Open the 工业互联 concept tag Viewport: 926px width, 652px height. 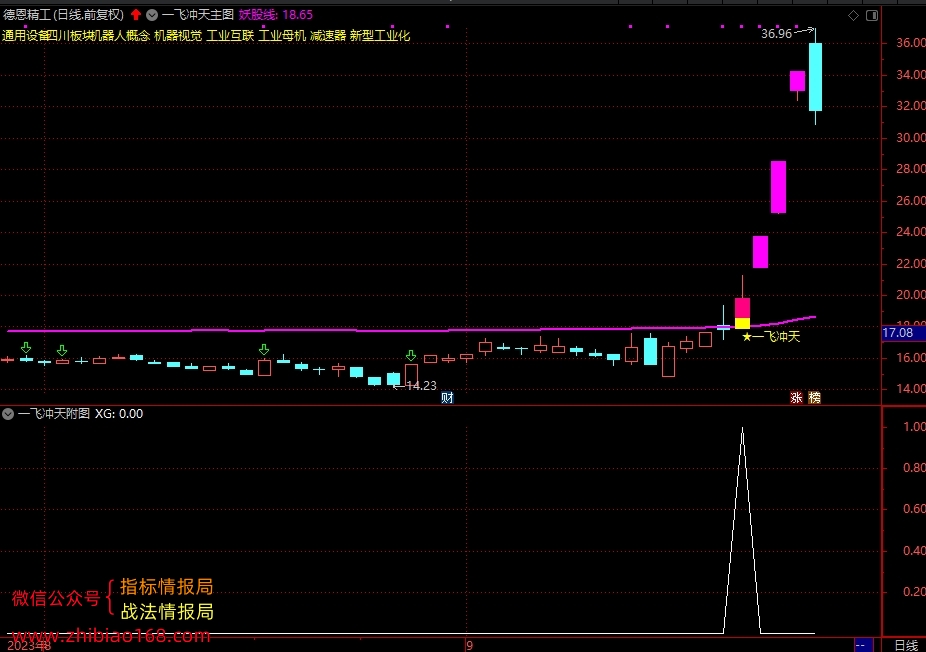click(x=230, y=35)
